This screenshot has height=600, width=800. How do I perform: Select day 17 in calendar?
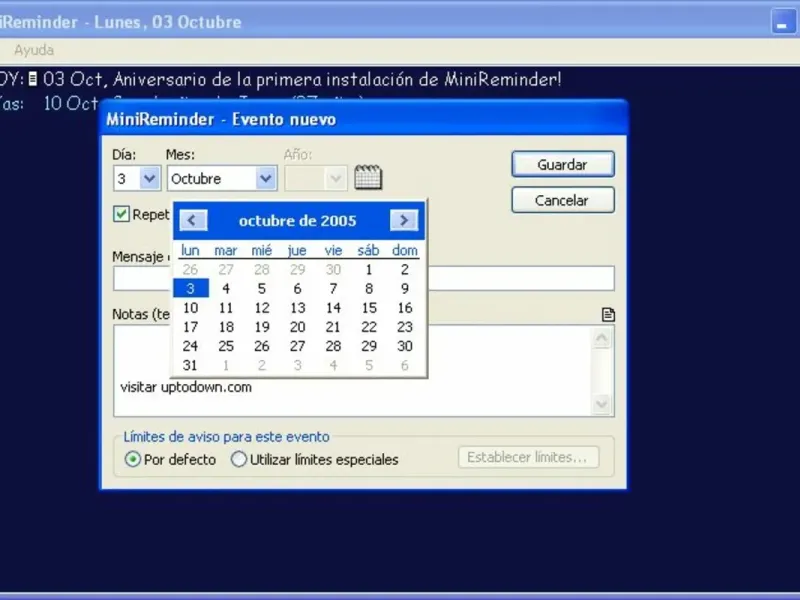(x=190, y=327)
